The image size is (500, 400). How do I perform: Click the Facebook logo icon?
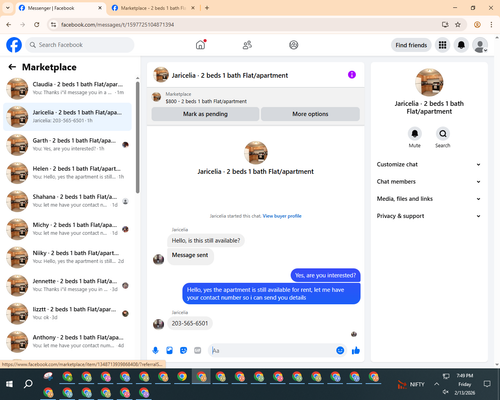pyautogui.click(x=14, y=45)
